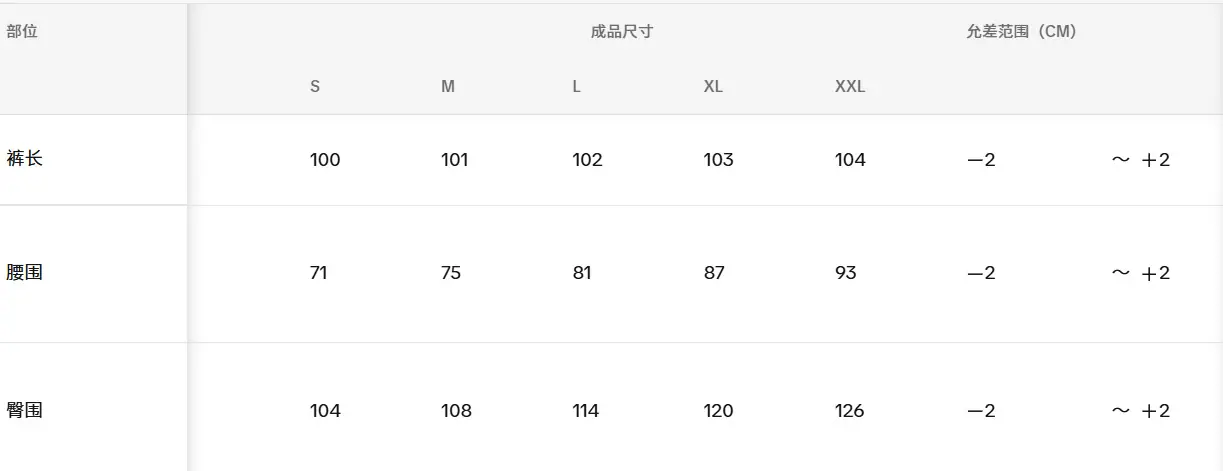Click the 裤长 row label
This screenshot has height=471, width=1223.
24,159
